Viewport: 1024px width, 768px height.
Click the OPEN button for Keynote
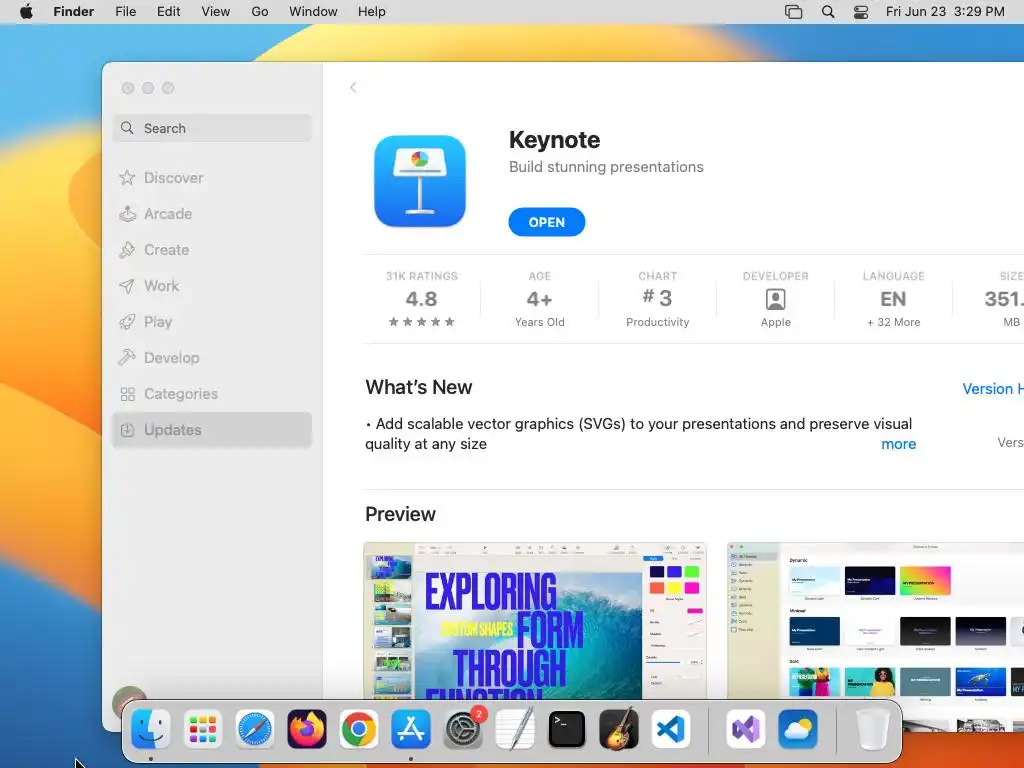tap(547, 222)
